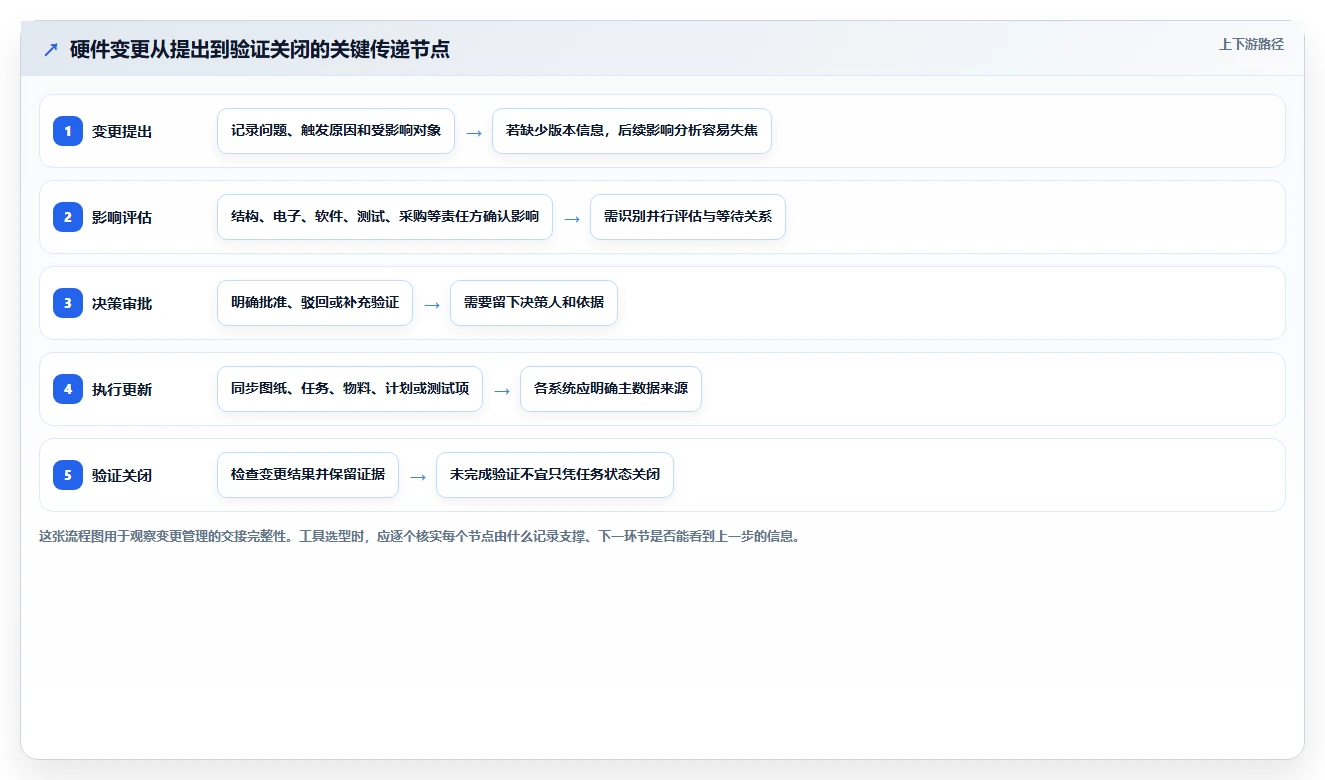Select step number 2 badge

68,217
